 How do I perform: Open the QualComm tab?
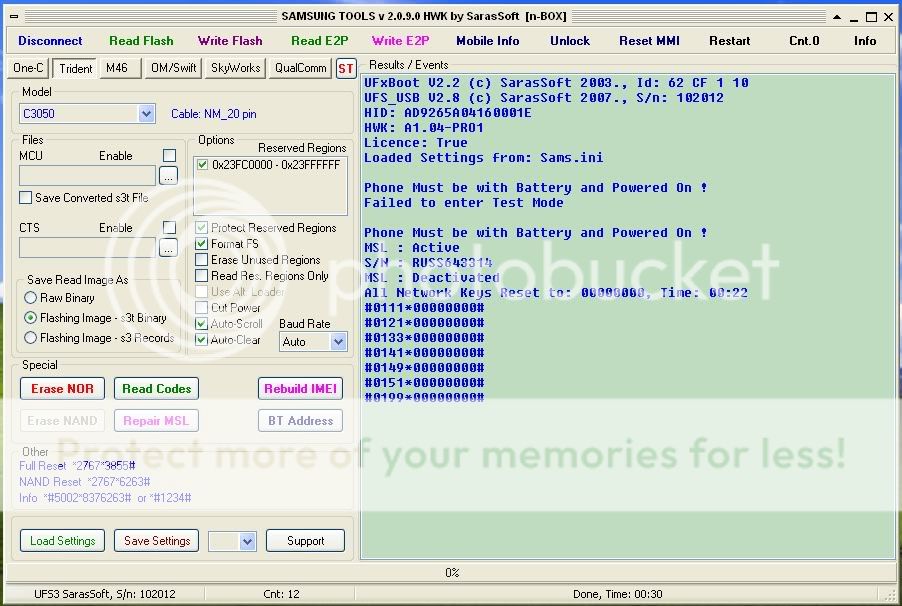click(x=300, y=68)
